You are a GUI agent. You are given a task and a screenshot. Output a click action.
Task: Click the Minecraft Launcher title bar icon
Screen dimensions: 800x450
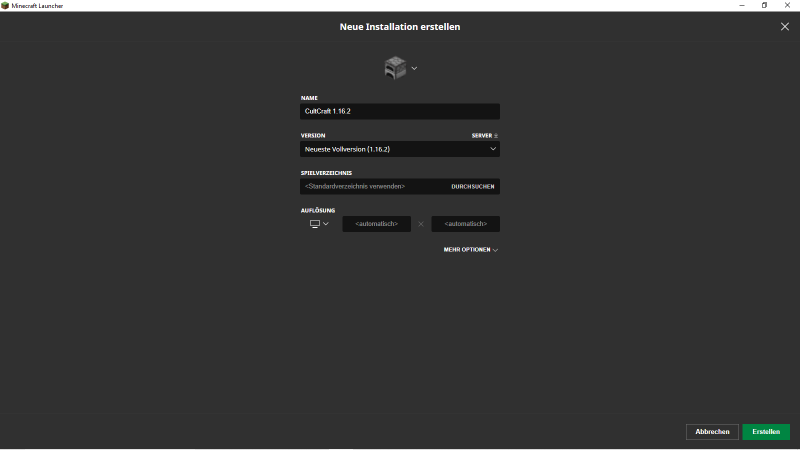(x=5, y=5)
